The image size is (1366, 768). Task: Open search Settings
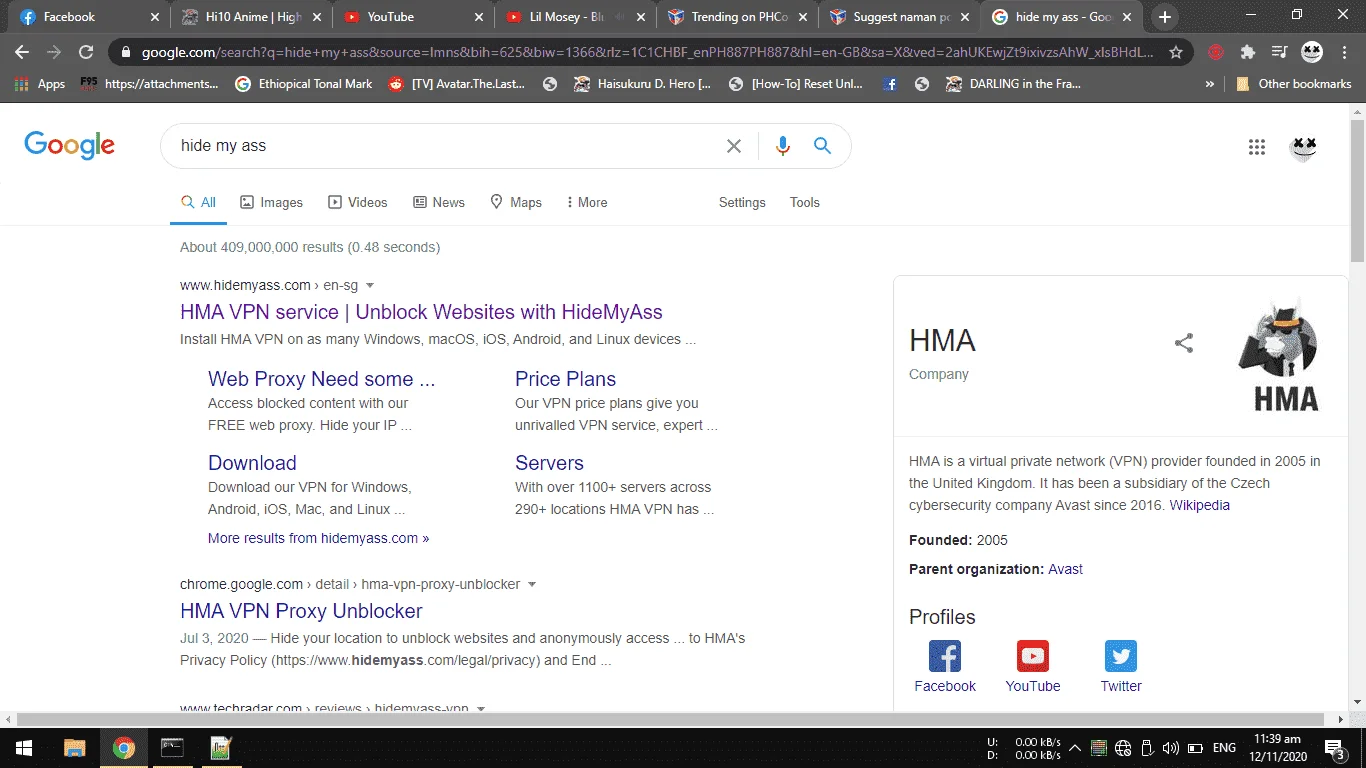[x=742, y=202]
